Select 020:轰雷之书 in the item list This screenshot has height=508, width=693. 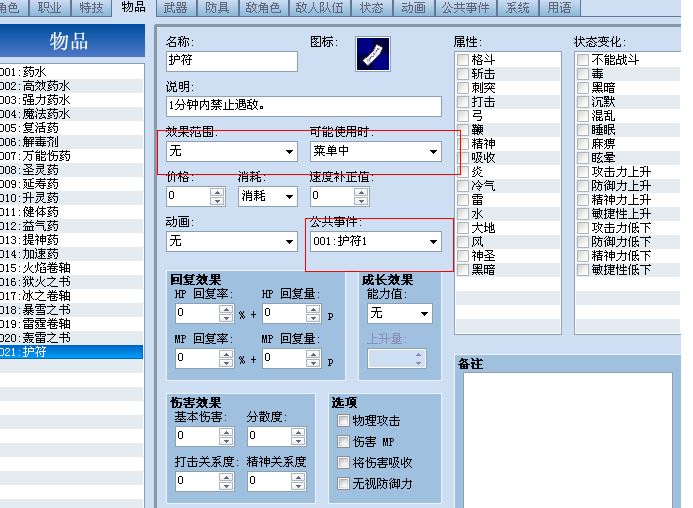pos(72,338)
